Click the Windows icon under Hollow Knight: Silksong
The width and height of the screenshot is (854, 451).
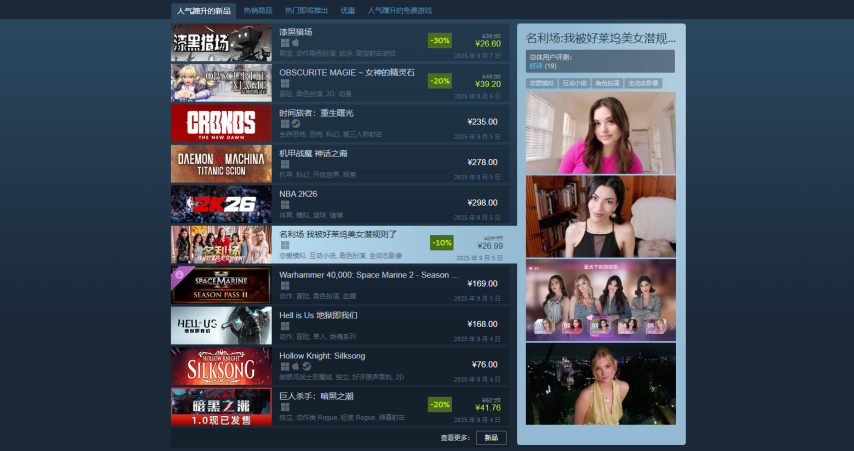tap(284, 367)
